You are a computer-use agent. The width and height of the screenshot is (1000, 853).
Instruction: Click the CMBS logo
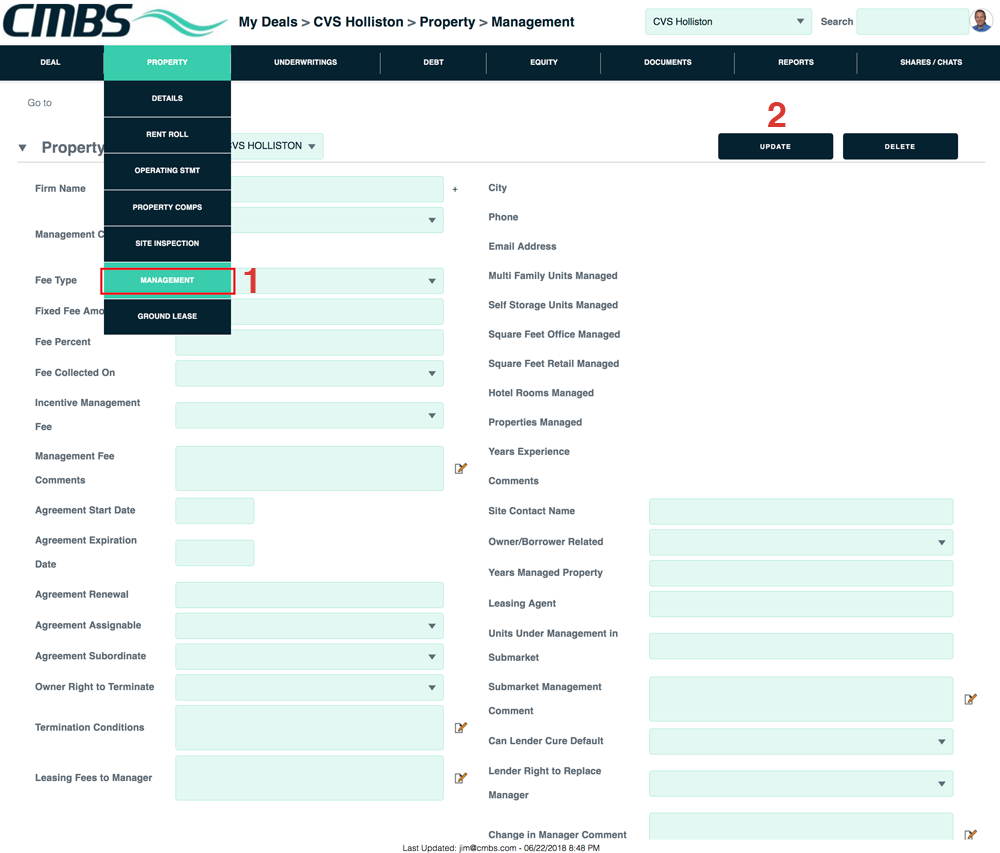click(x=115, y=20)
